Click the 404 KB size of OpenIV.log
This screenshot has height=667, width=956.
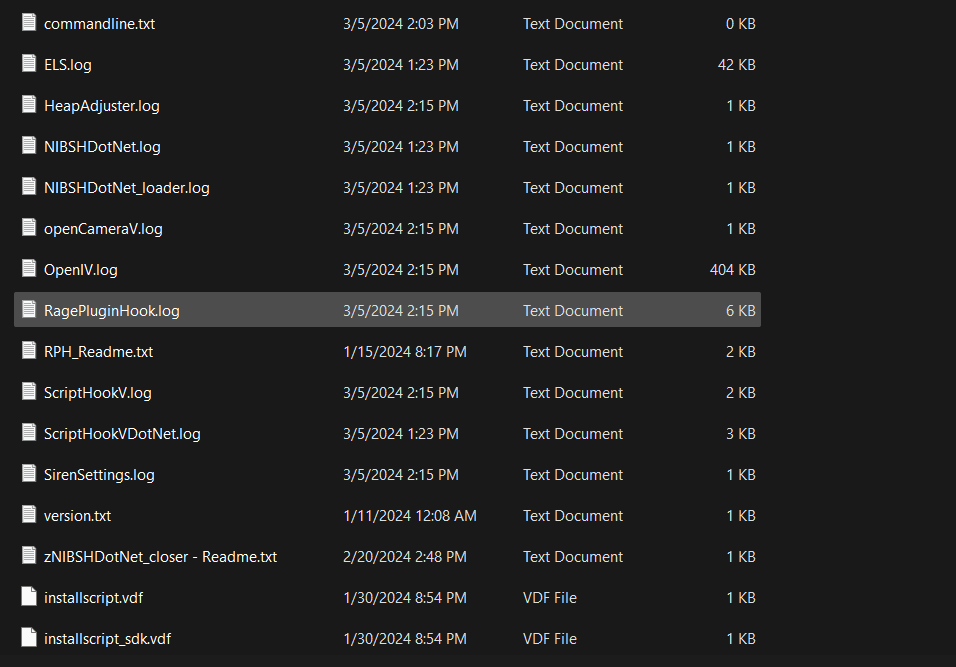(x=732, y=270)
